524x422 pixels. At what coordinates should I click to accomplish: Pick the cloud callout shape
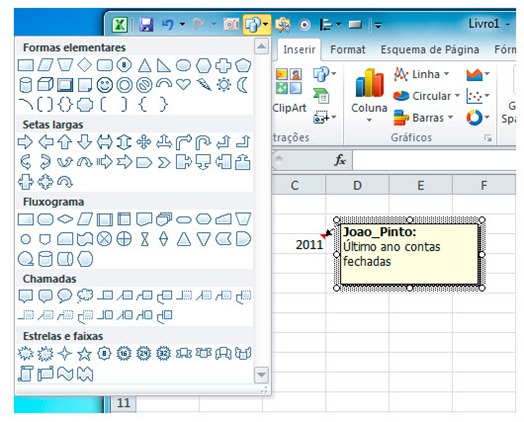click(x=85, y=296)
